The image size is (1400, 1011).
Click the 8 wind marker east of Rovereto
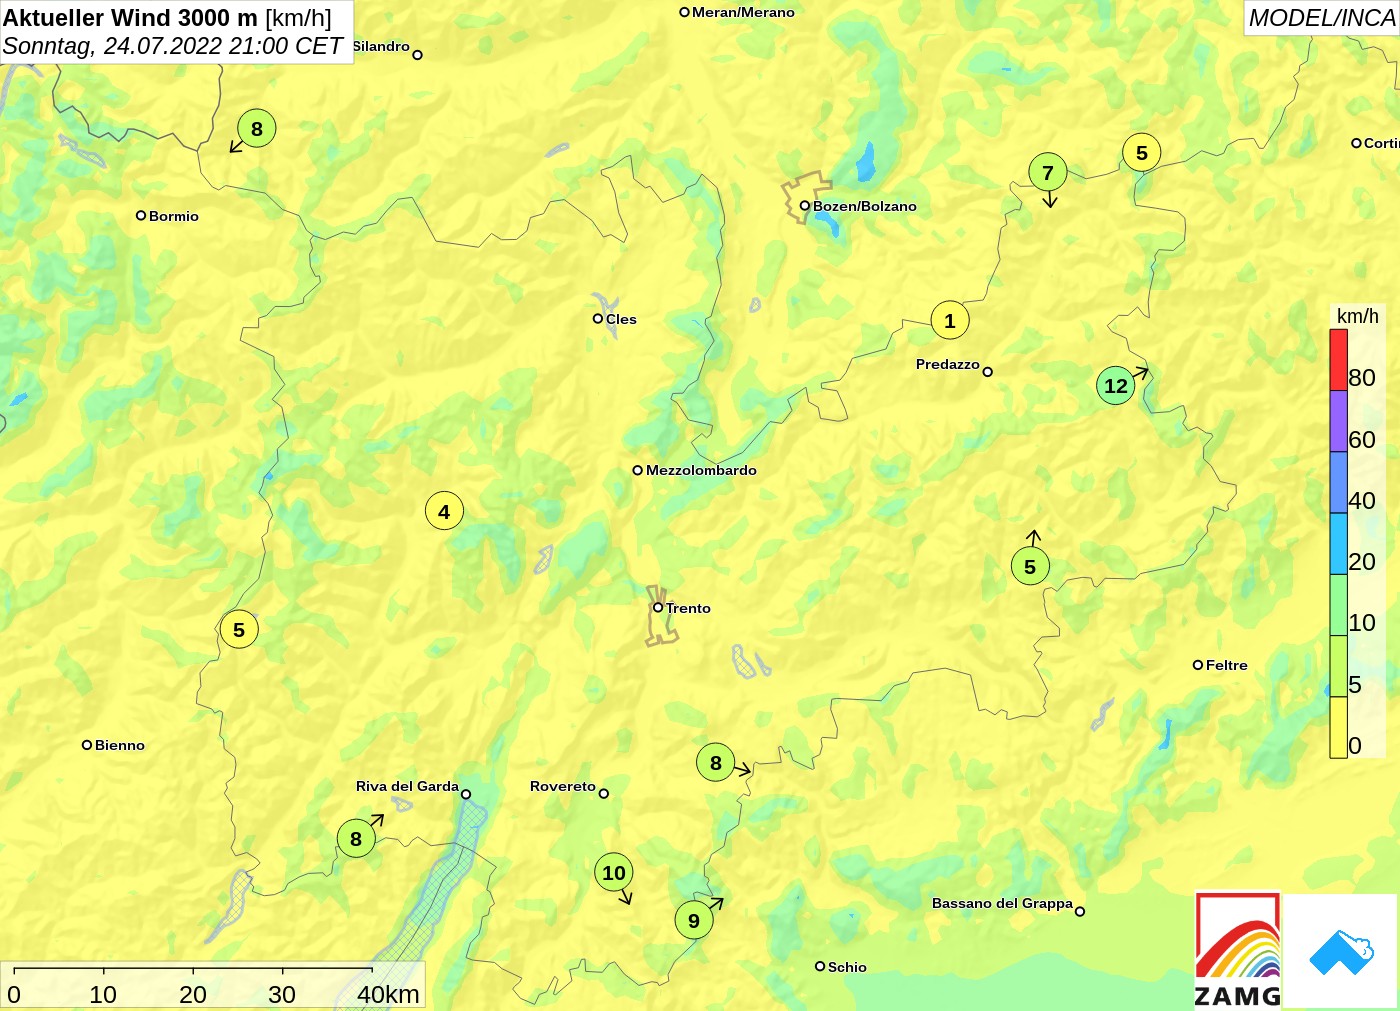coord(716,763)
